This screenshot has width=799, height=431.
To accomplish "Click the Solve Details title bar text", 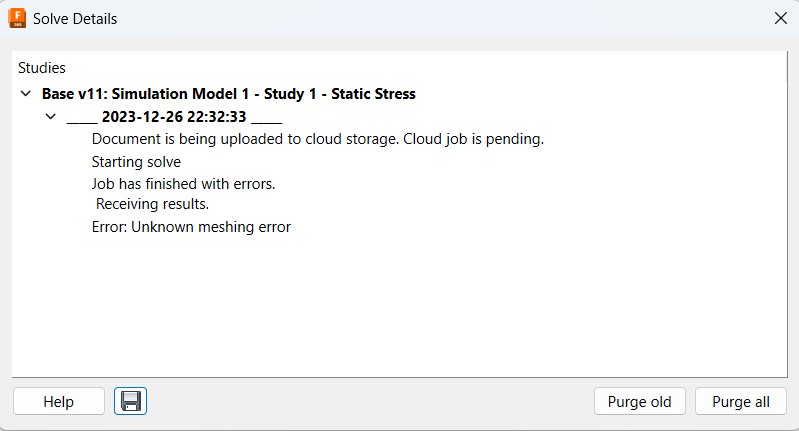I will coord(75,18).
